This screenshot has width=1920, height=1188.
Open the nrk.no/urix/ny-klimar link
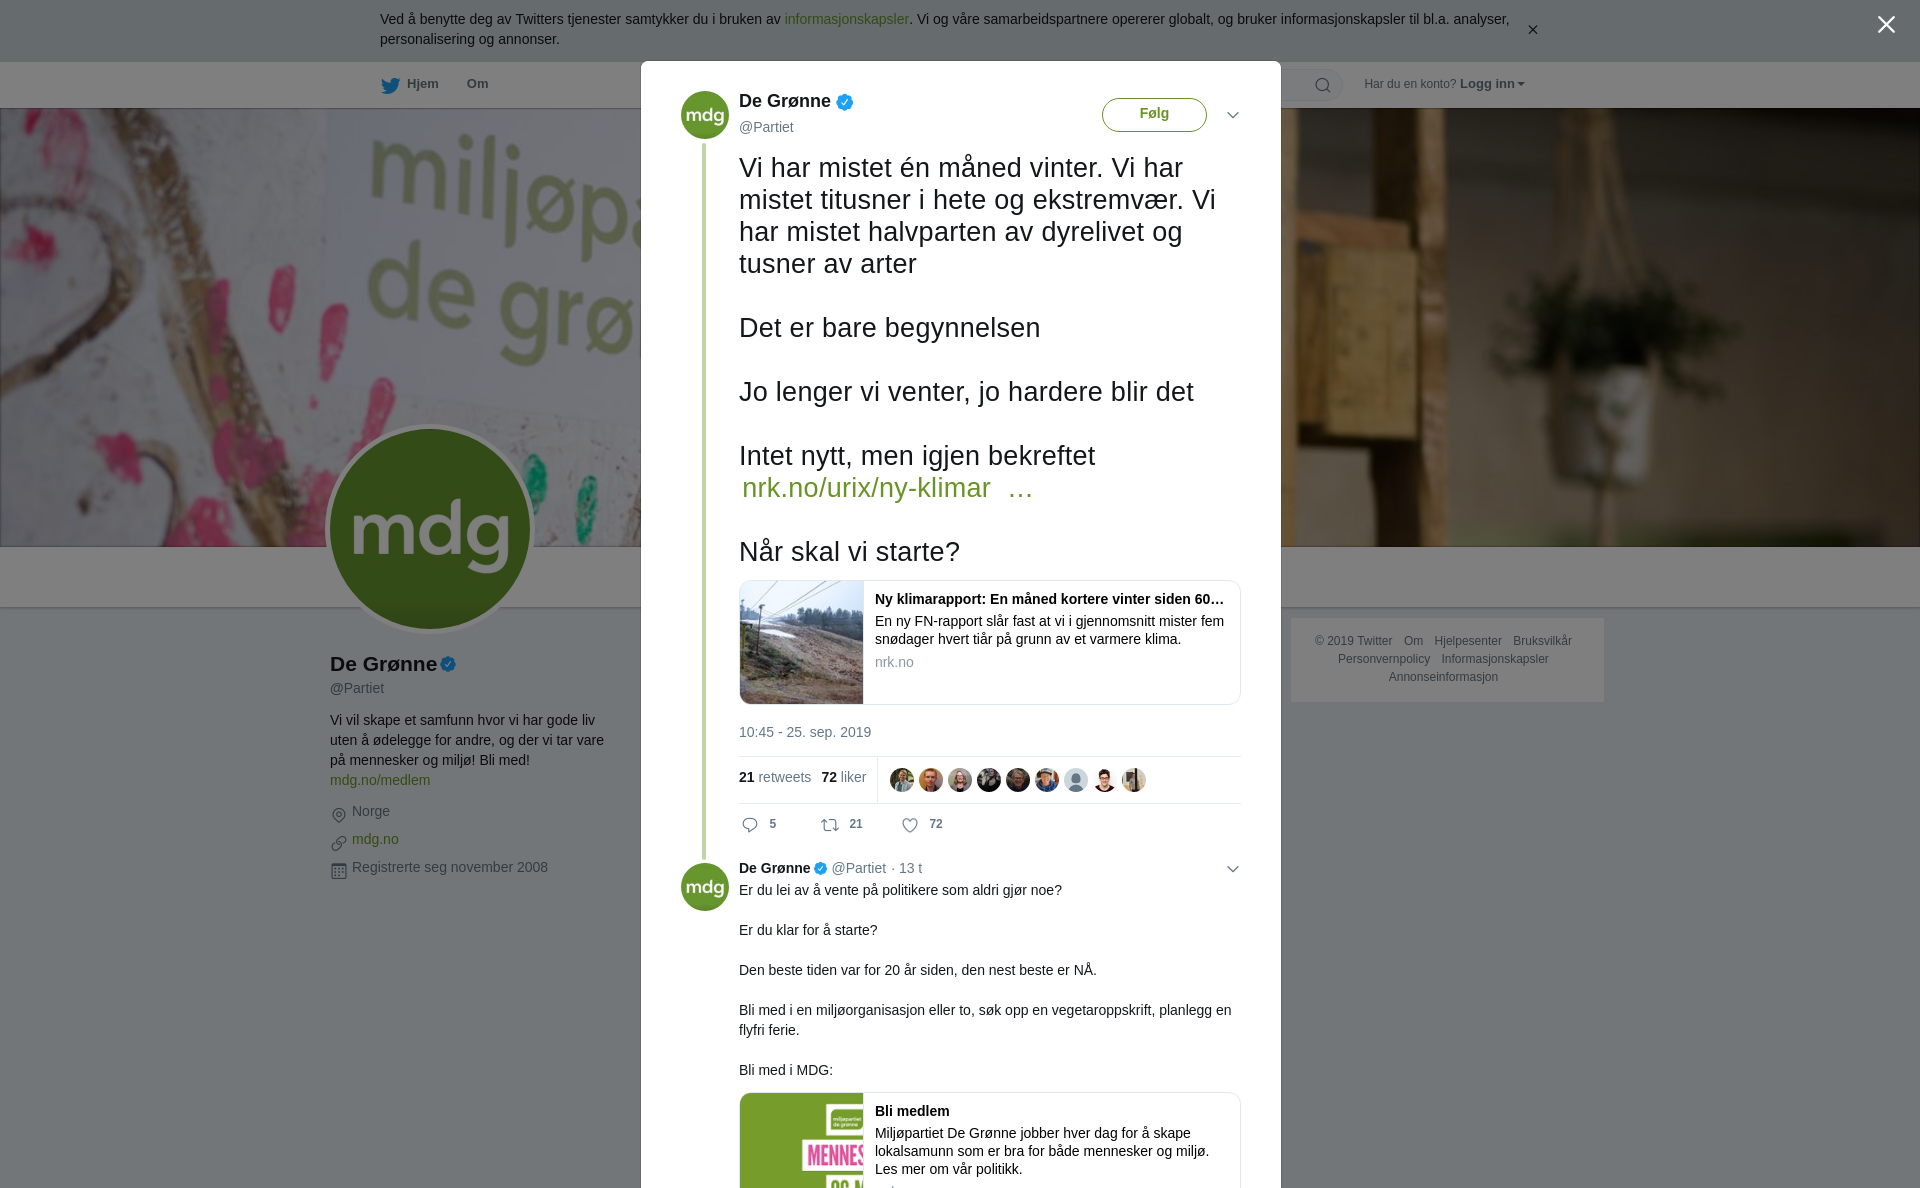click(887, 488)
